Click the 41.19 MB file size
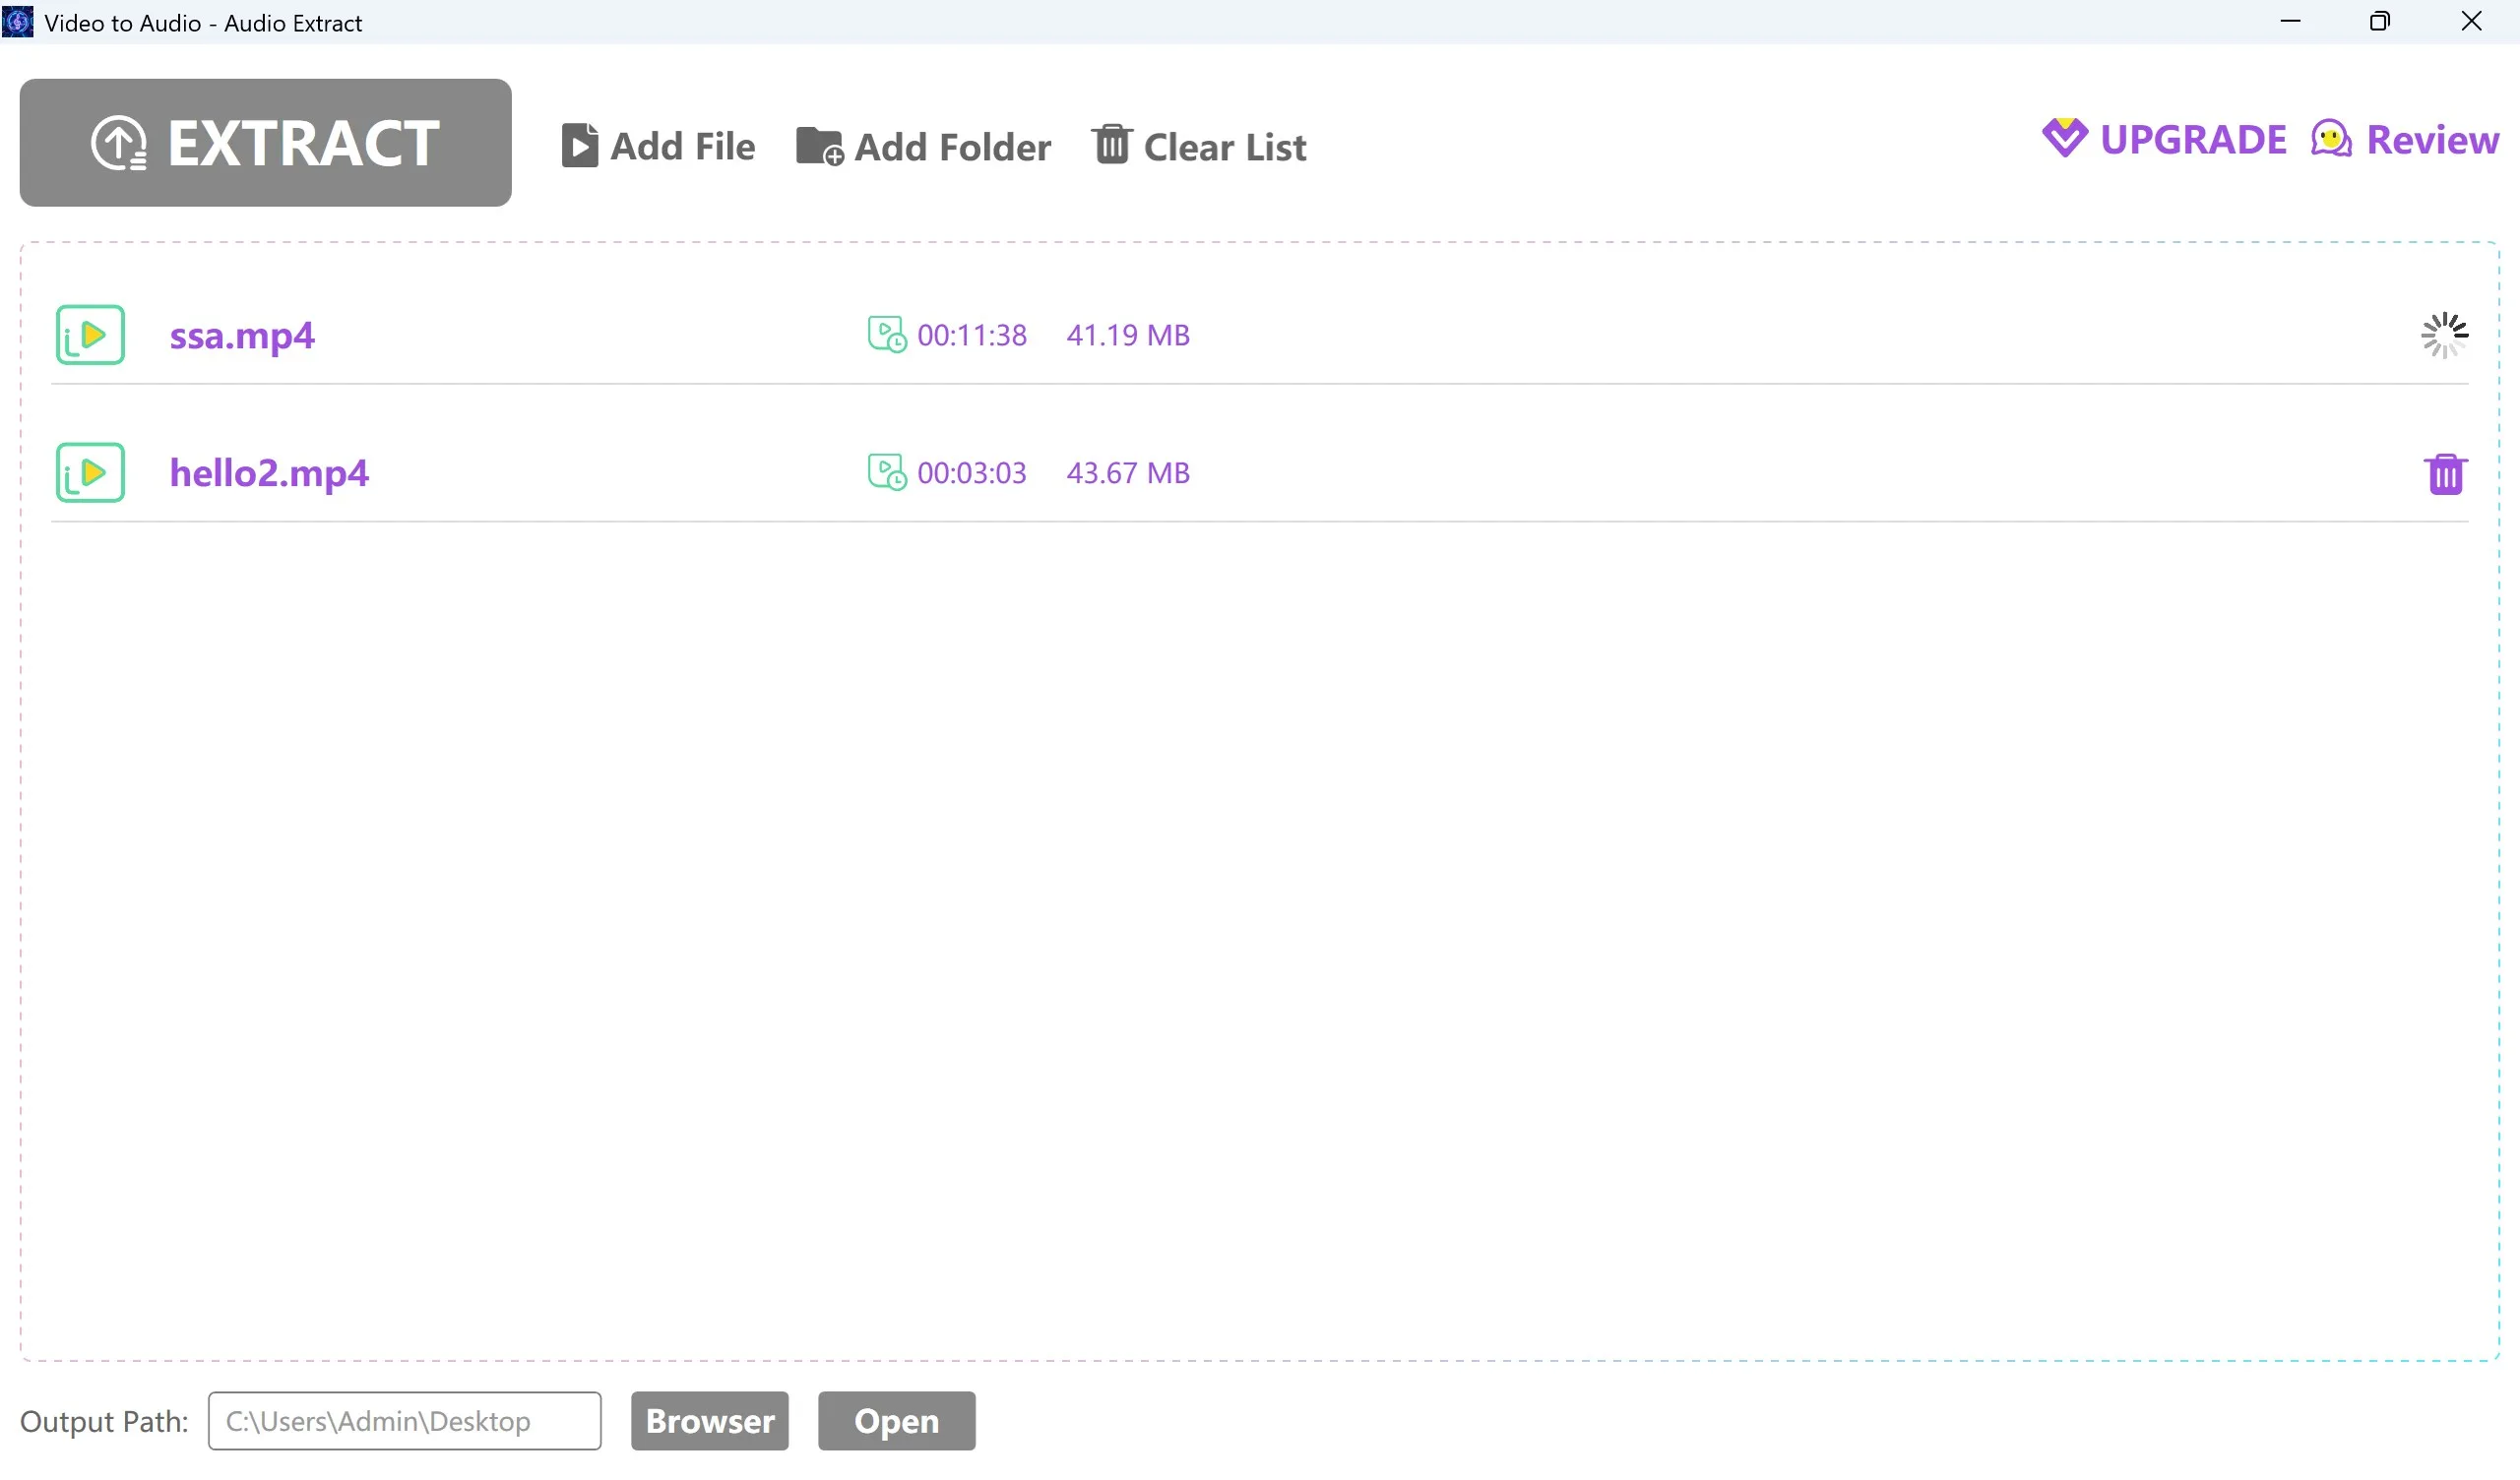2520x1480 pixels. tap(1128, 335)
